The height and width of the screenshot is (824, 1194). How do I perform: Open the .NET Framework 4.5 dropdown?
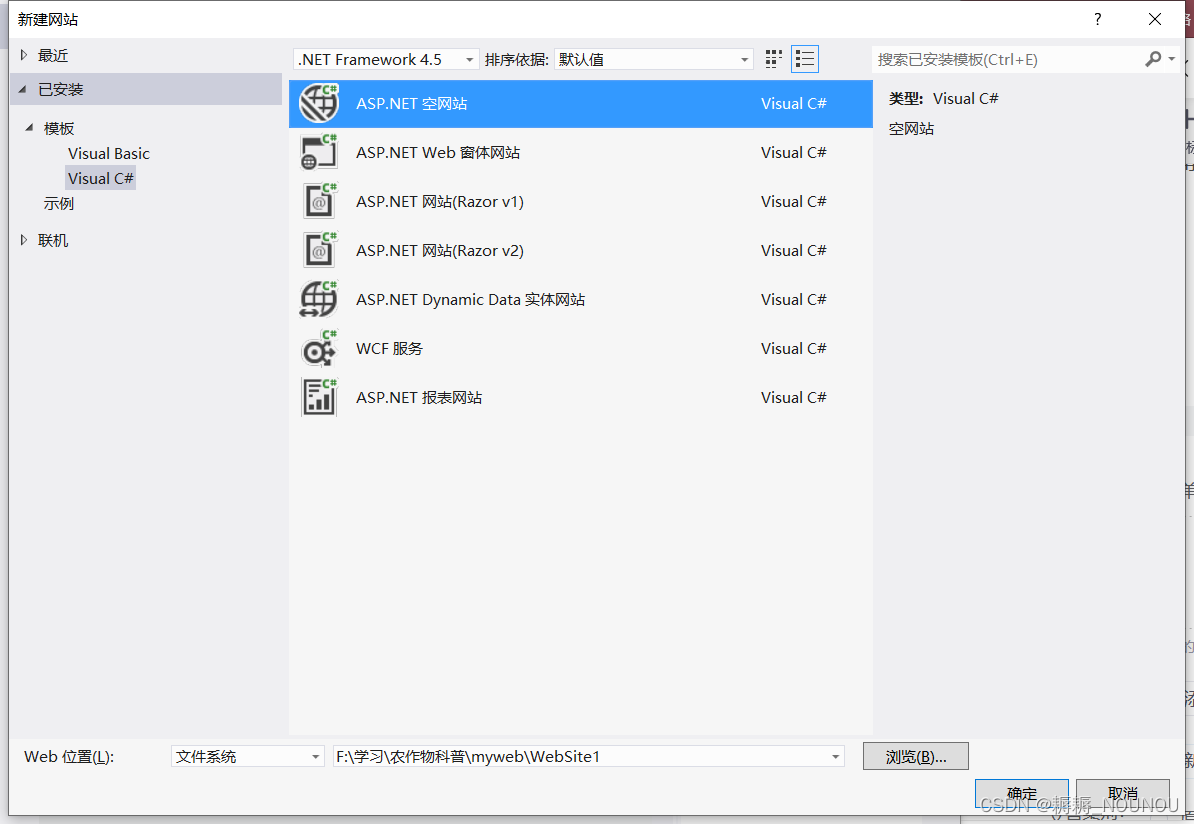[386, 59]
